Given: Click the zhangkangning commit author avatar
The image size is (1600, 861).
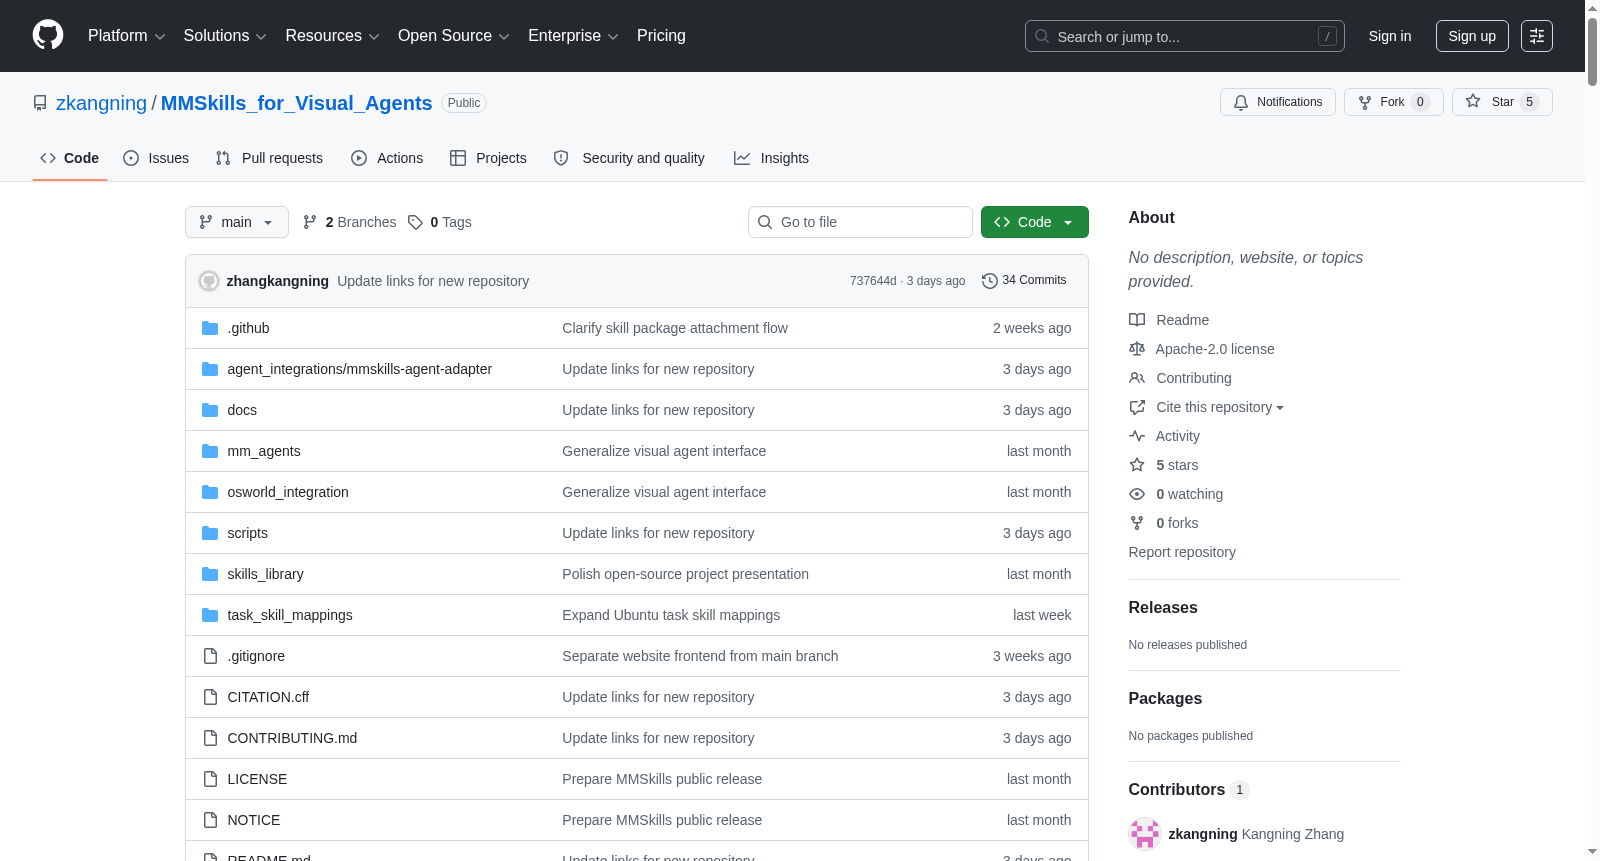Looking at the screenshot, I should point(209,281).
